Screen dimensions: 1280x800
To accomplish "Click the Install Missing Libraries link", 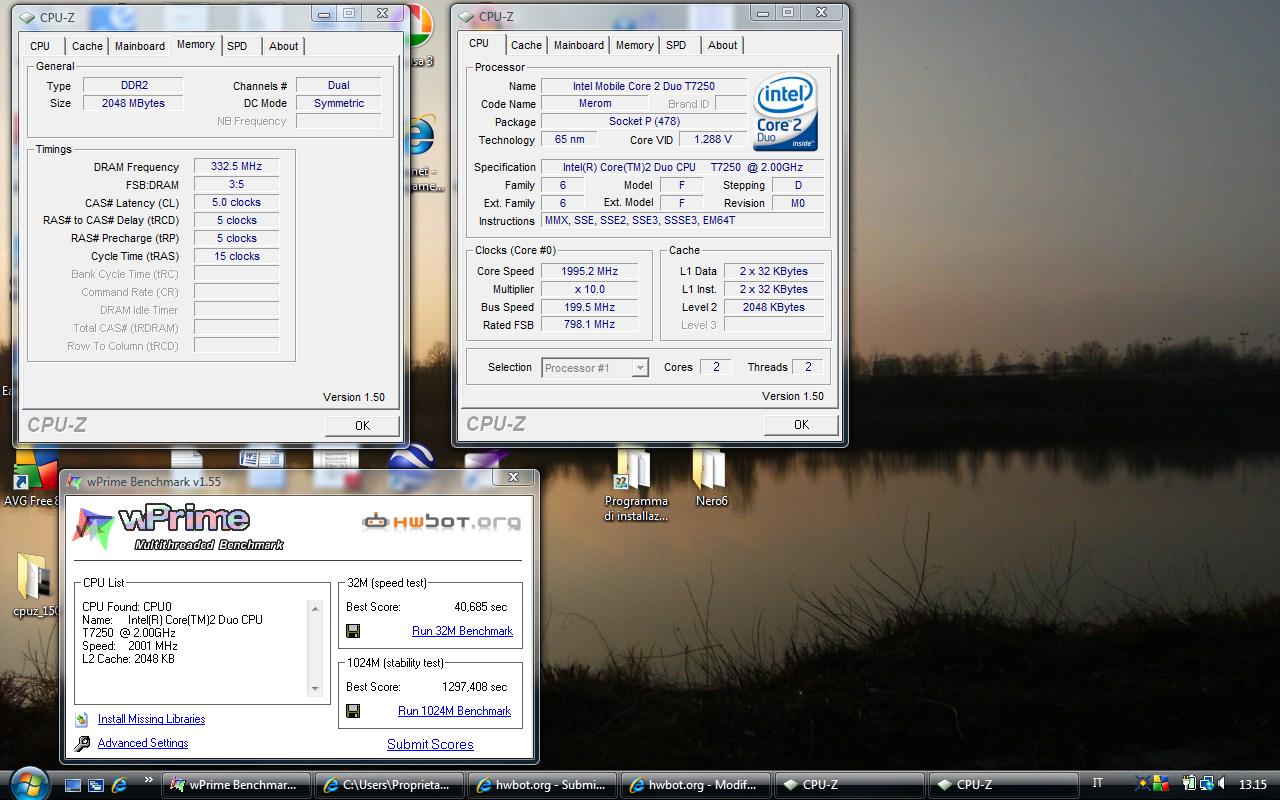I will point(151,719).
